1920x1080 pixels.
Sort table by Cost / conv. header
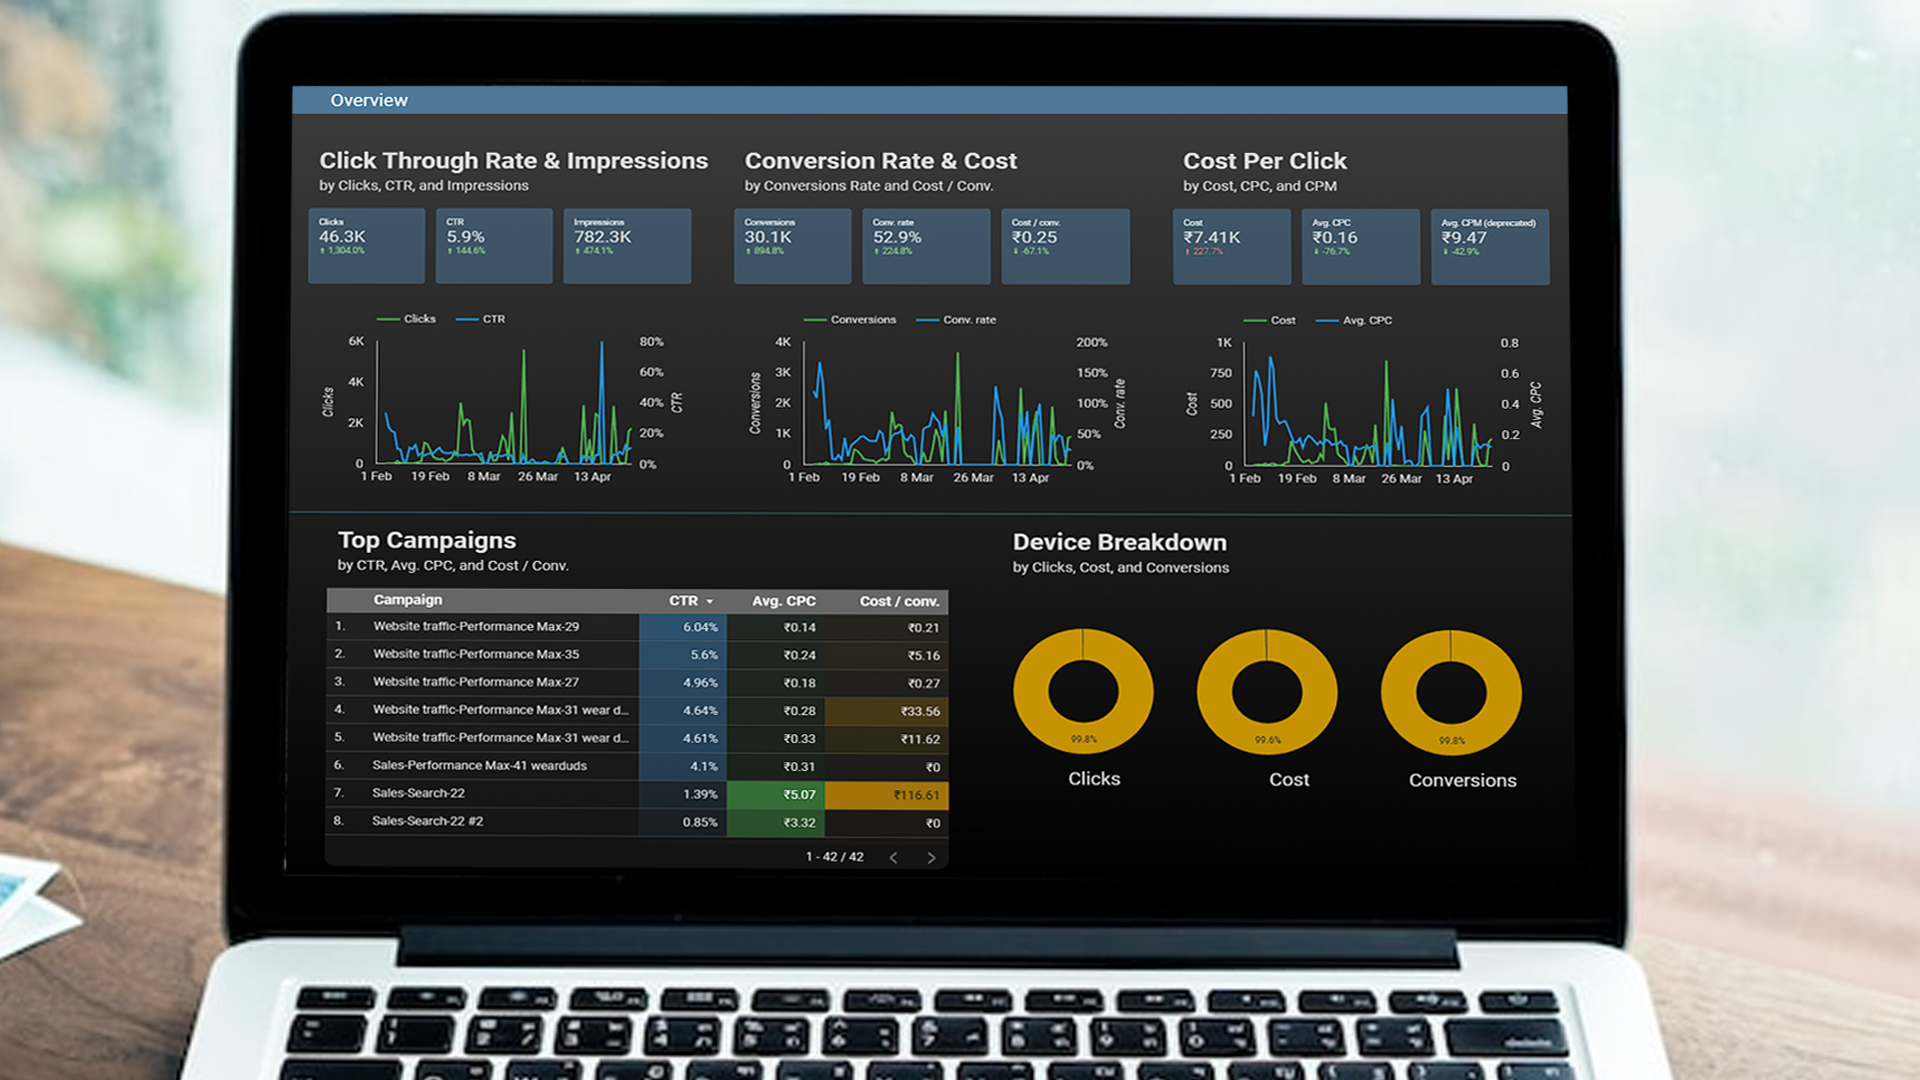coord(899,601)
